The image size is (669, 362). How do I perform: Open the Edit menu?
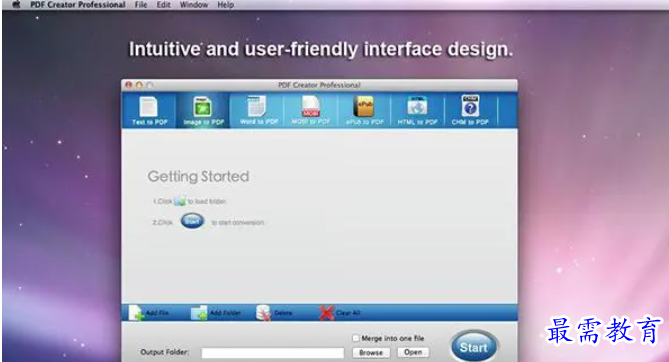163,5
